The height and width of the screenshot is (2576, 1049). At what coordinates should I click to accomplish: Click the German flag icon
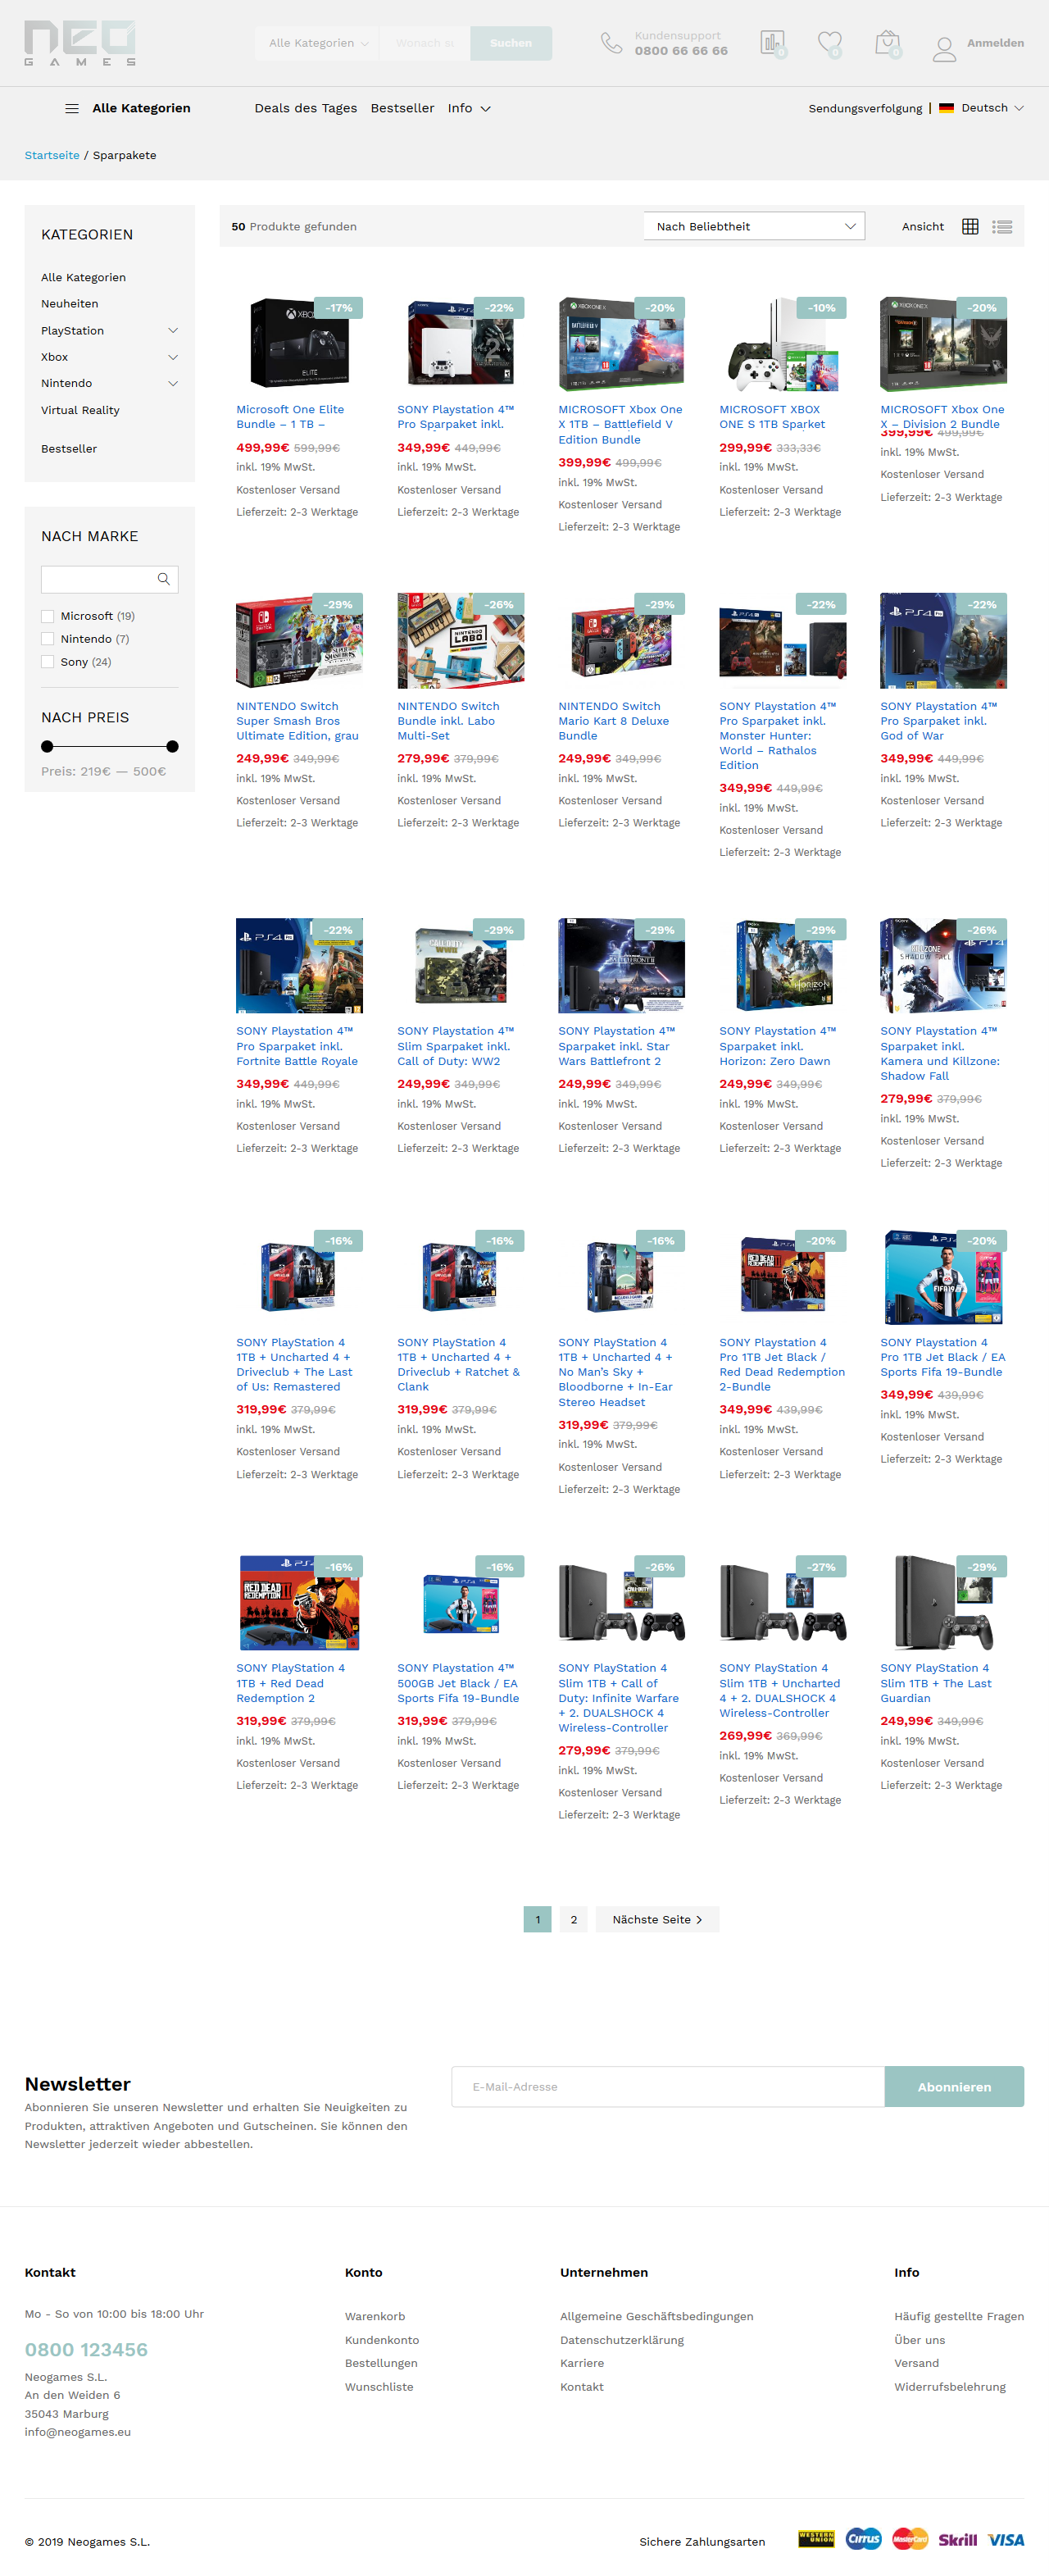click(946, 108)
